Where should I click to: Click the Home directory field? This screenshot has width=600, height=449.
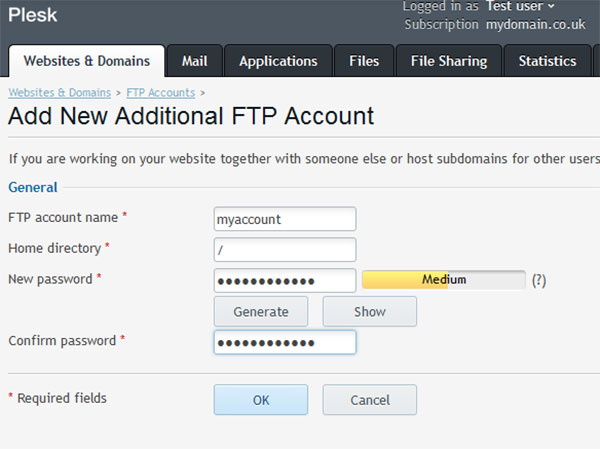[285, 250]
